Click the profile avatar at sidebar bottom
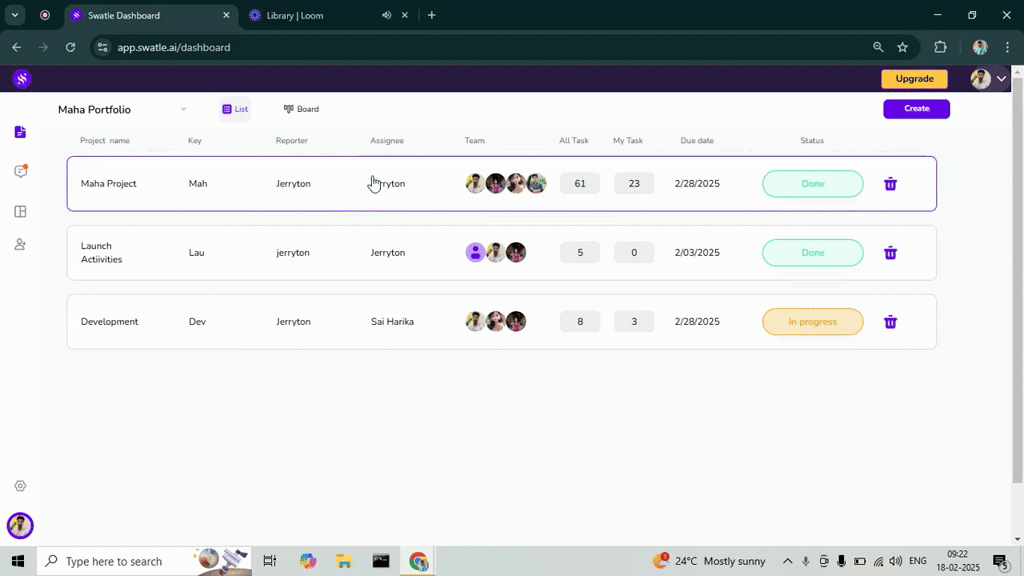Viewport: 1024px width, 576px height. 20,526
